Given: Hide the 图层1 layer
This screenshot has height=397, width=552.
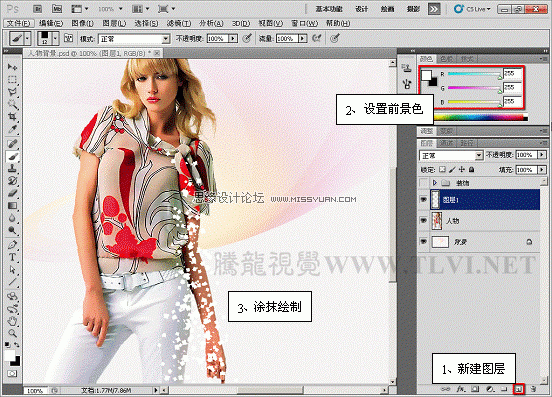Looking at the screenshot, I should (424, 200).
